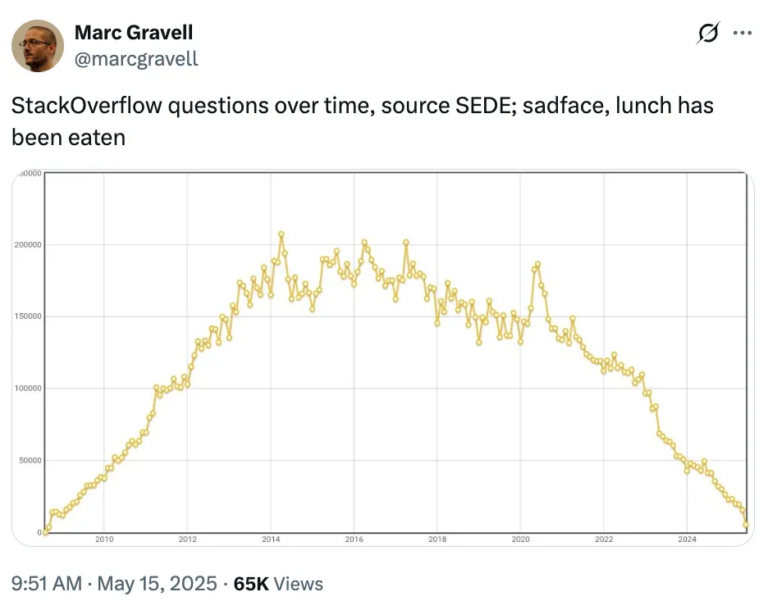768x610 pixels.
Task: Click the 200000 y-axis label
Action: [x=26, y=245]
